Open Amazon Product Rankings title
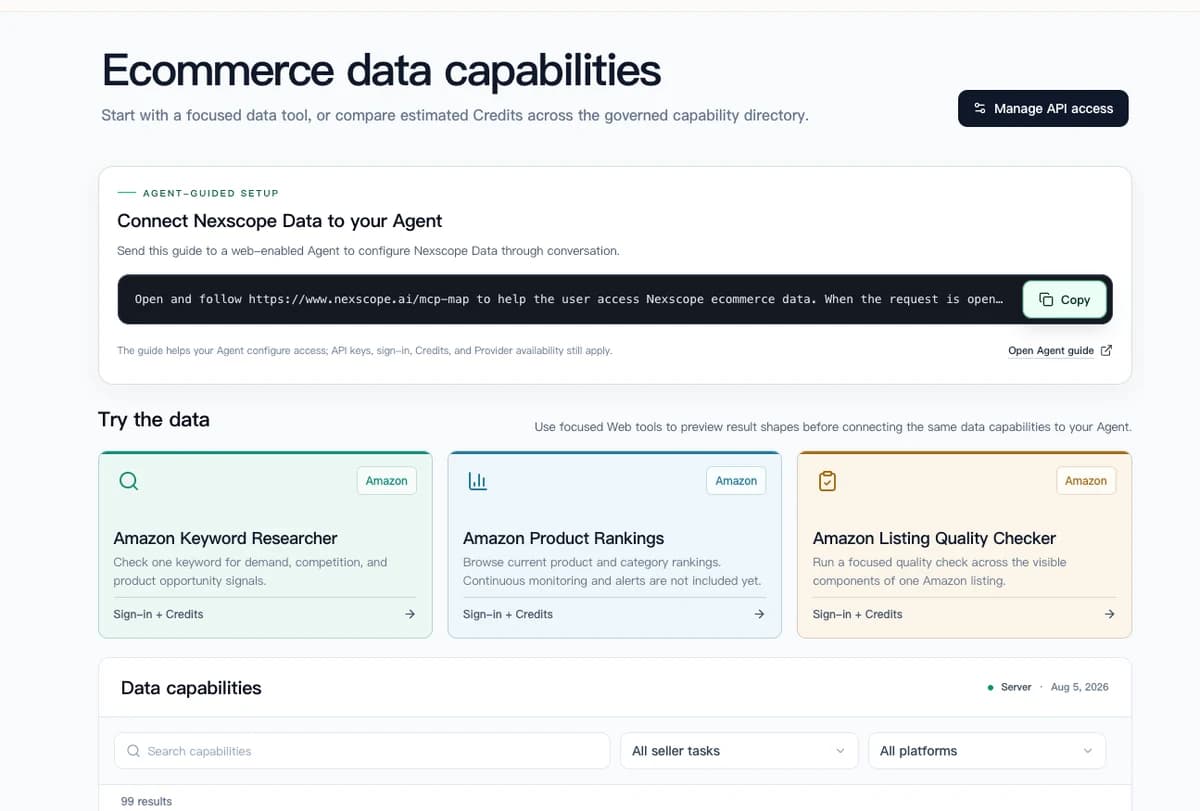This screenshot has width=1200, height=811. pyautogui.click(x=563, y=538)
